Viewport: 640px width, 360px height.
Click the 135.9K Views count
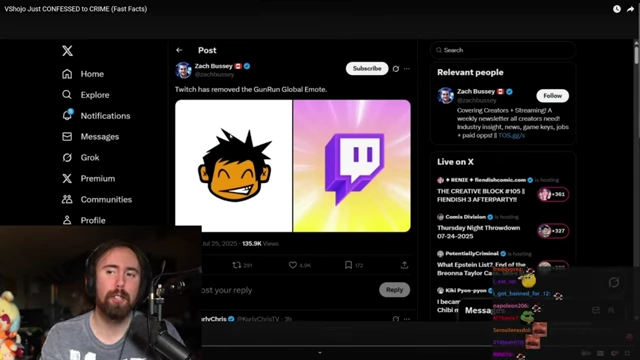tap(260, 243)
